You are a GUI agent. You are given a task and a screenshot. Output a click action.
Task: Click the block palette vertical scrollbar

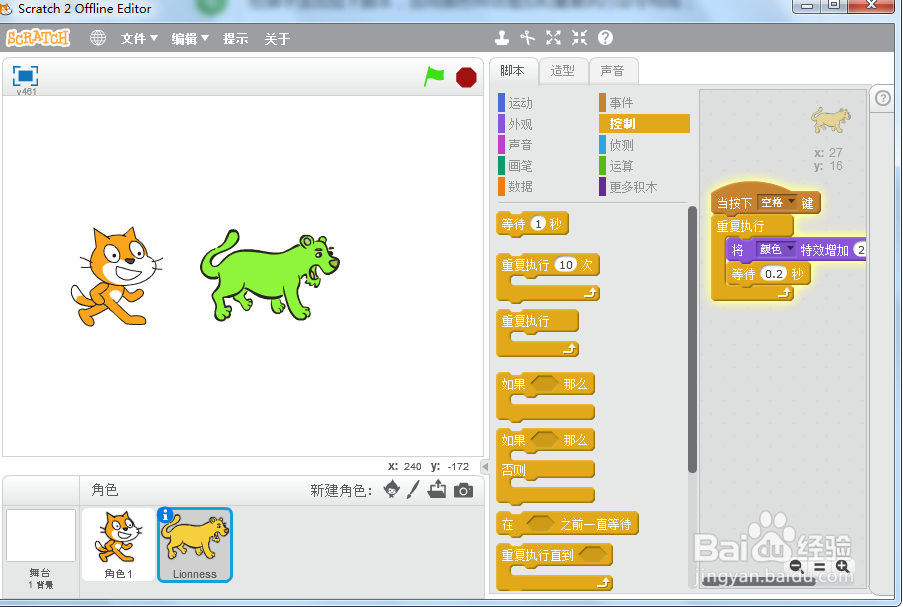coord(692,340)
